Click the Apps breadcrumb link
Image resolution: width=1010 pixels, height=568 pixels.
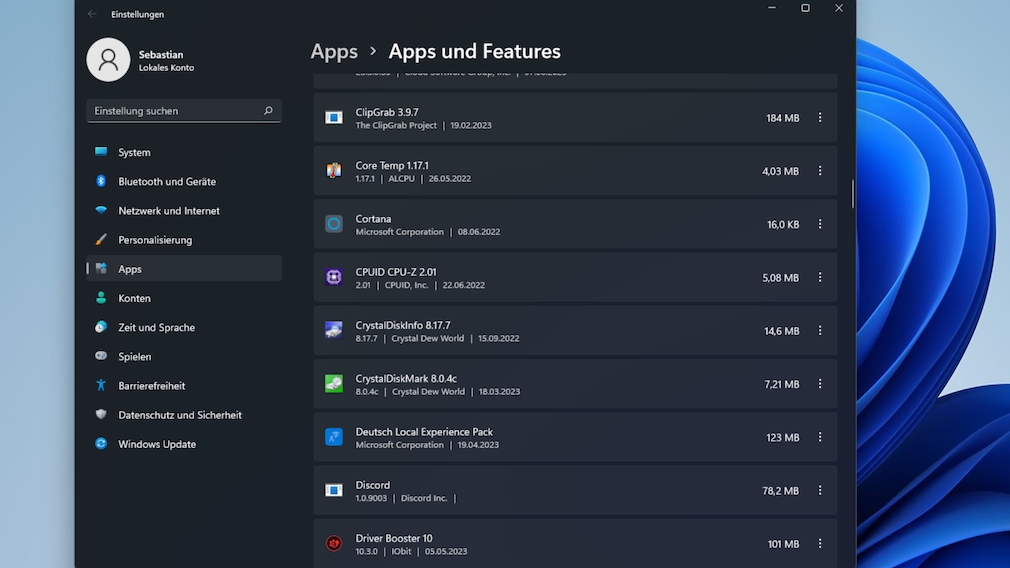[x=334, y=52]
